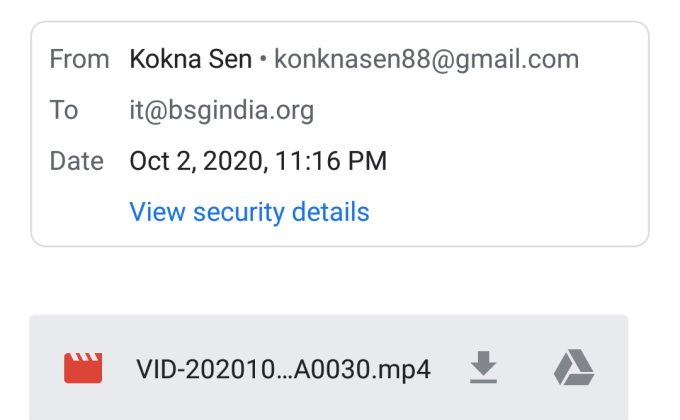Viewport: 680px width, 420px height.
Task: Download the VID mp4 attachment
Action: pyautogui.click(x=484, y=369)
